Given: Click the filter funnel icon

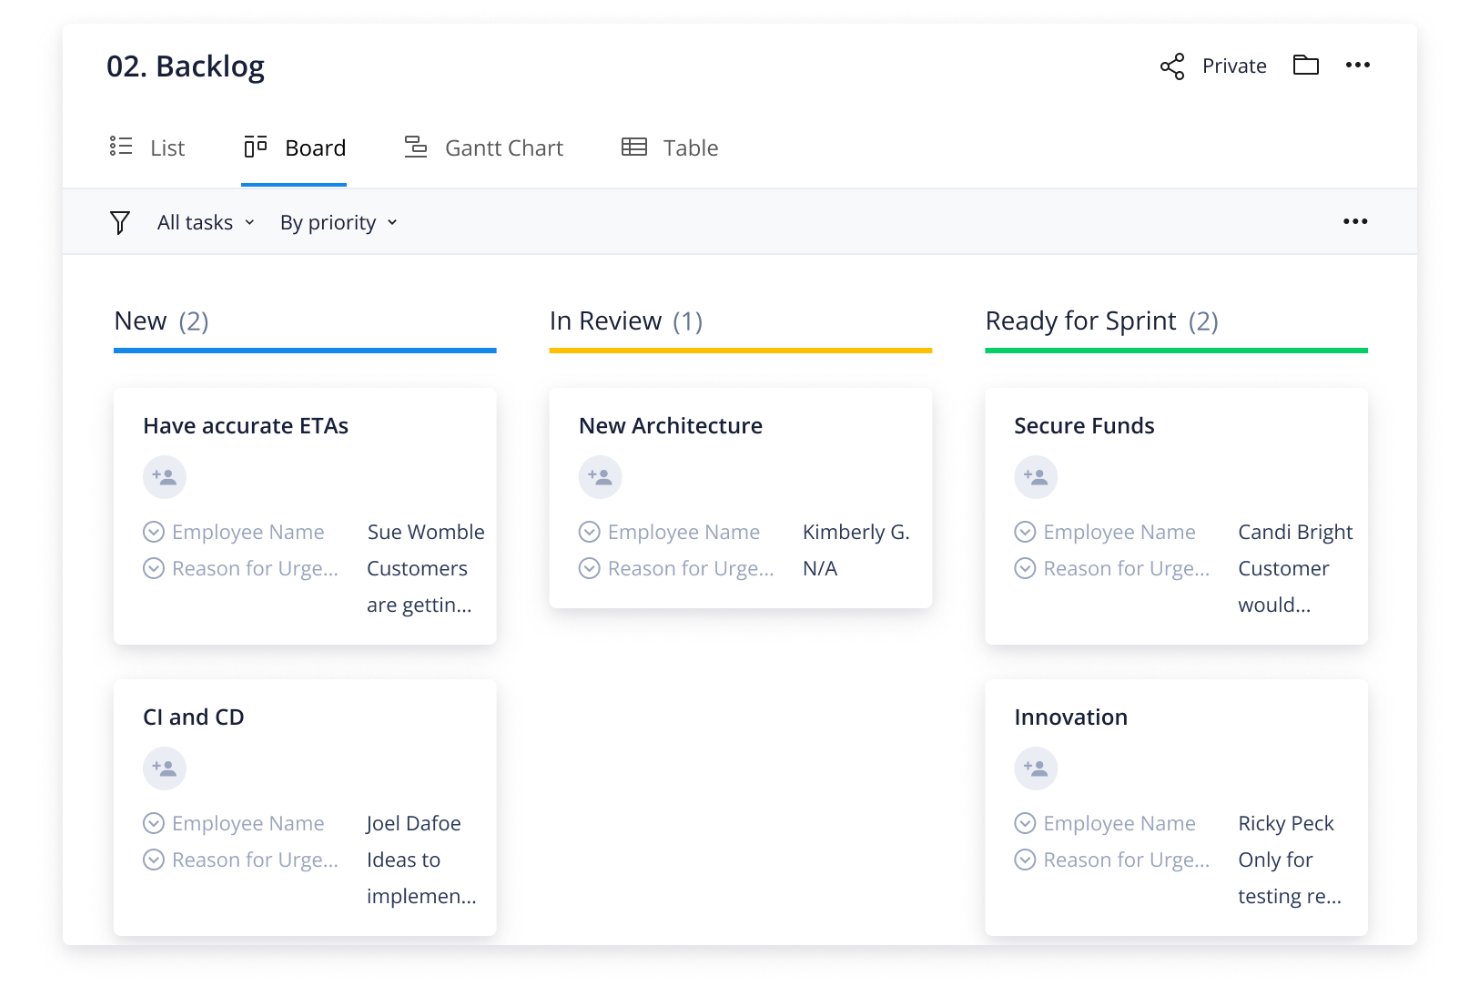Looking at the screenshot, I should coord(120,222).
